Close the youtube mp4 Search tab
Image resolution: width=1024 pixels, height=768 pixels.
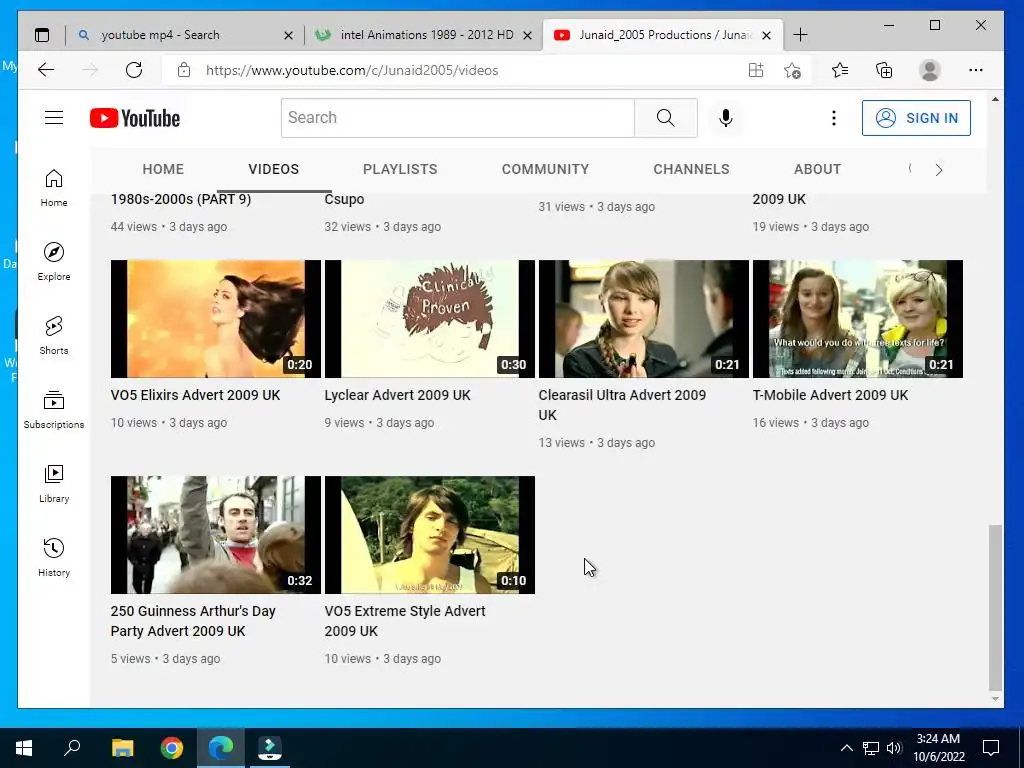tap(288, 35)
